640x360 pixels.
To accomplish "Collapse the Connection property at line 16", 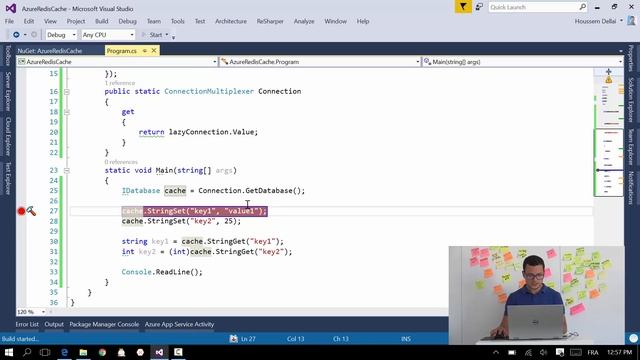I will coord(67,92).
